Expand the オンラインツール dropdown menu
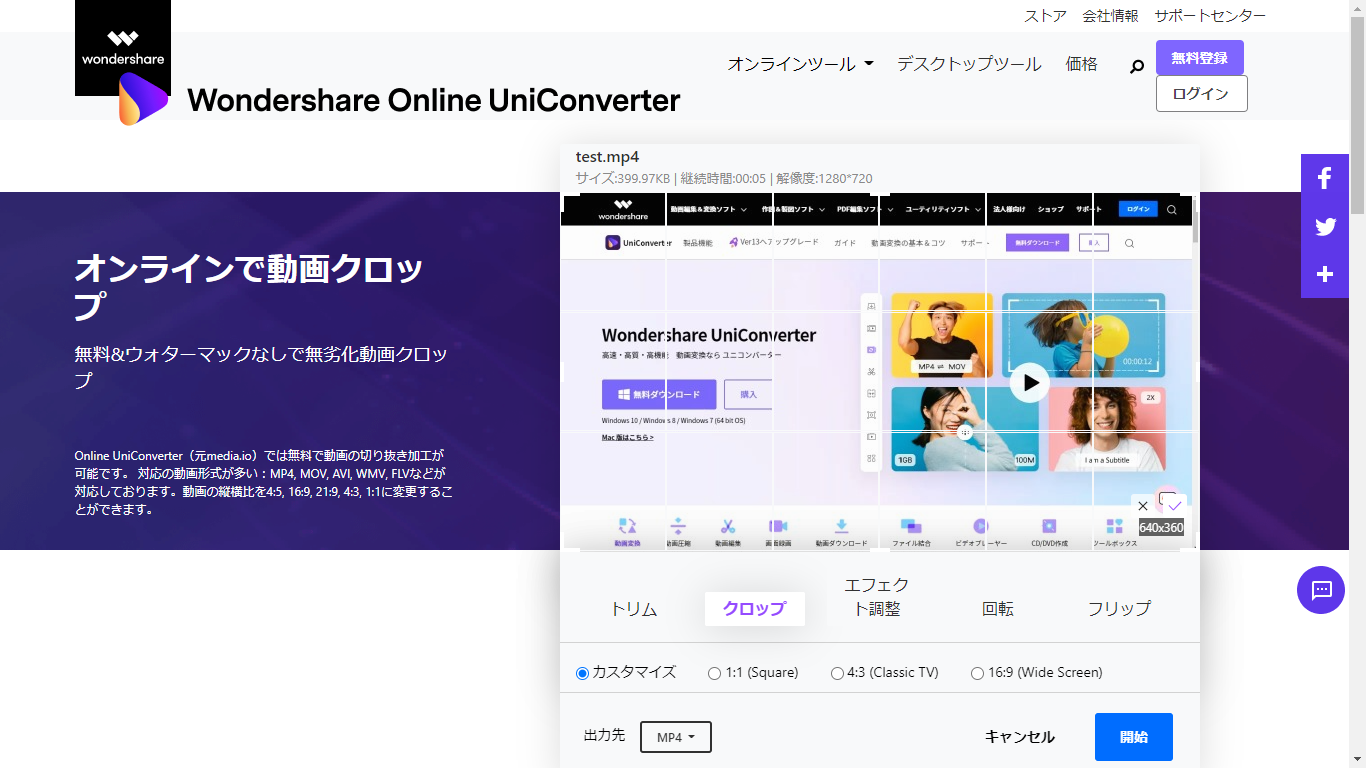The height and width of the screenshot is (768, 1366). (x=801, y=64)
